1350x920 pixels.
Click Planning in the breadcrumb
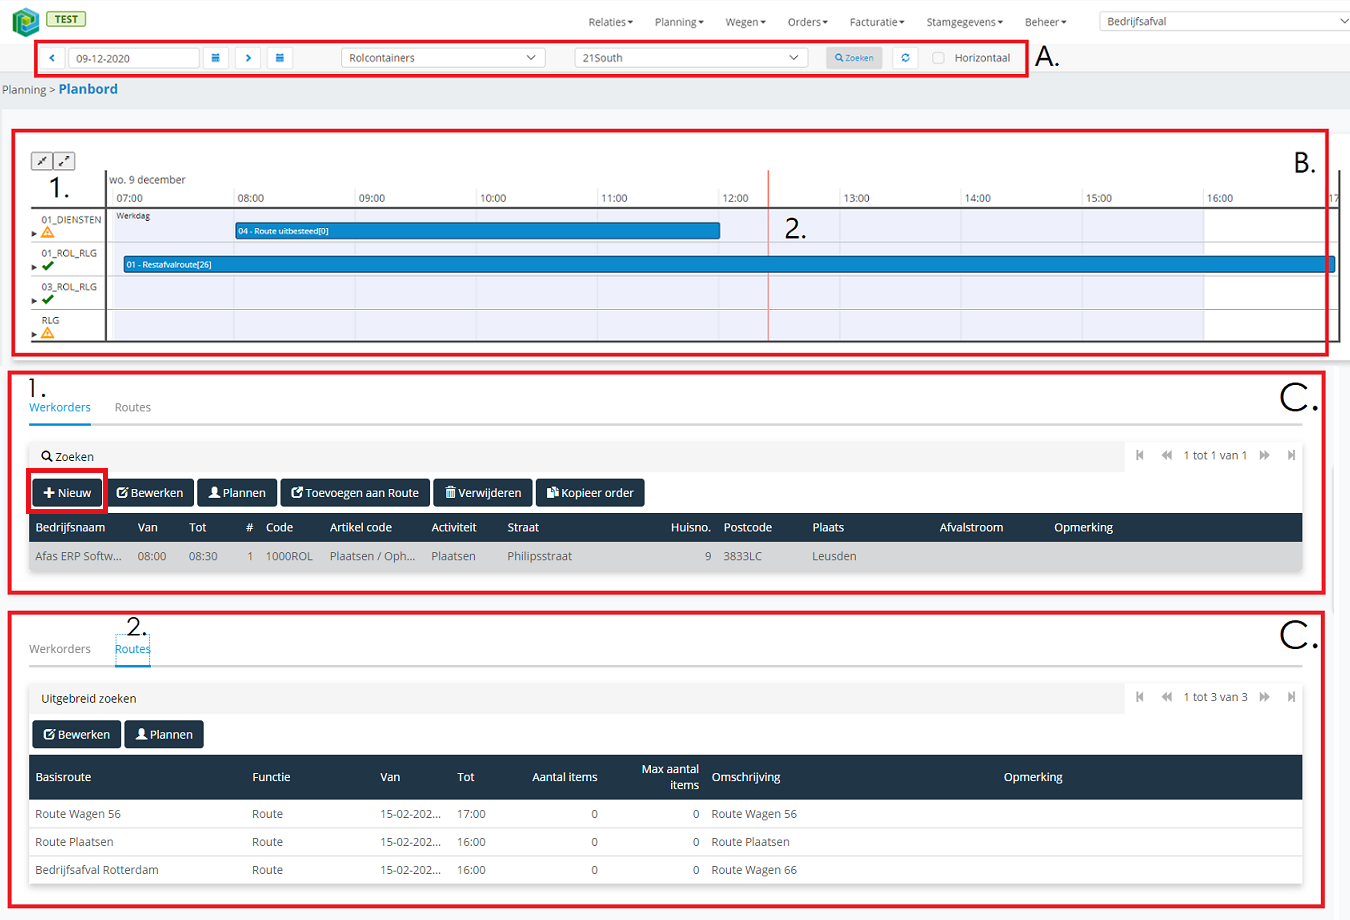coord(24,90)
